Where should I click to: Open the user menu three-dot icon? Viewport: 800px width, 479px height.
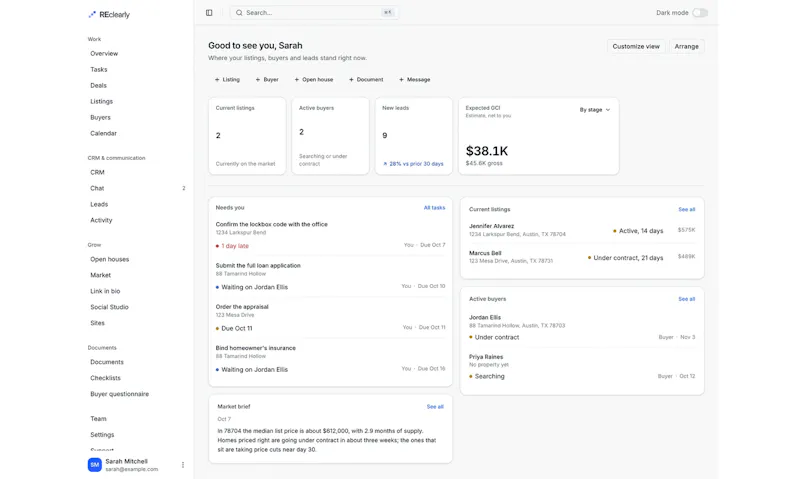click(x=183, y=465)
